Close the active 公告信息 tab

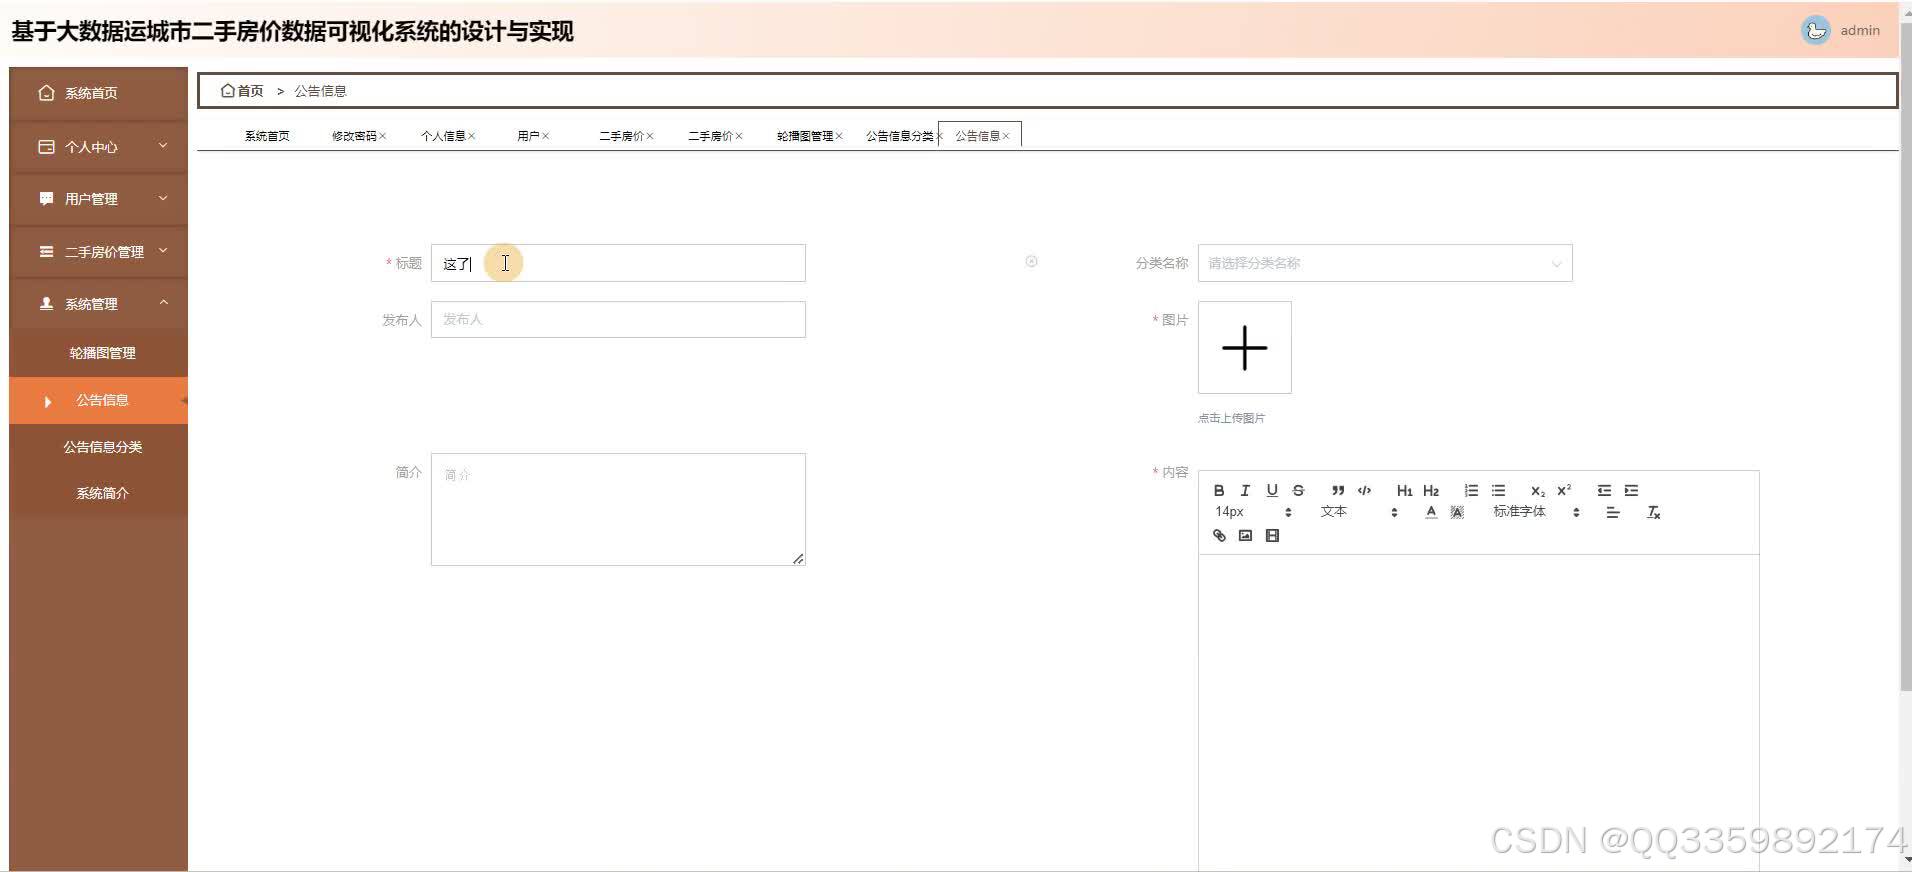[1006, 136]
